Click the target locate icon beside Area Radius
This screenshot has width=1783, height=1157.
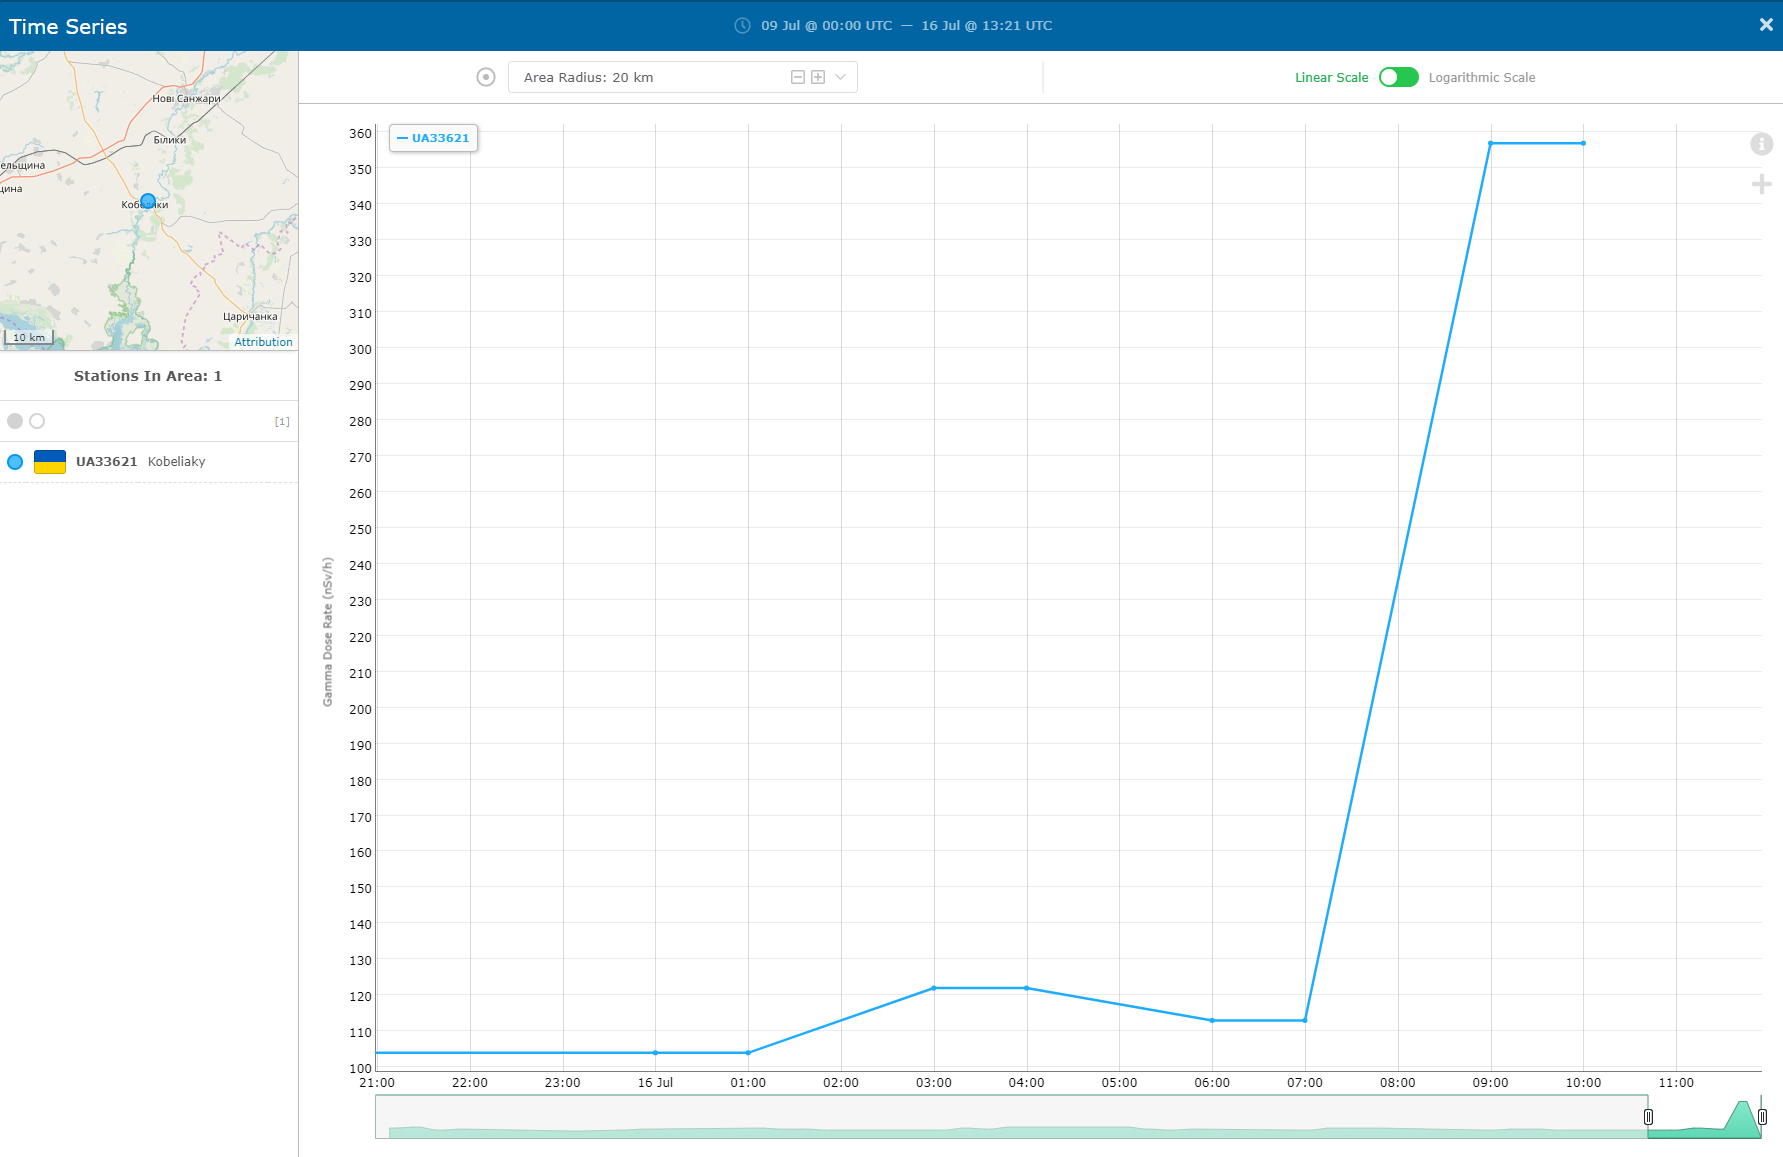(486, 77)
